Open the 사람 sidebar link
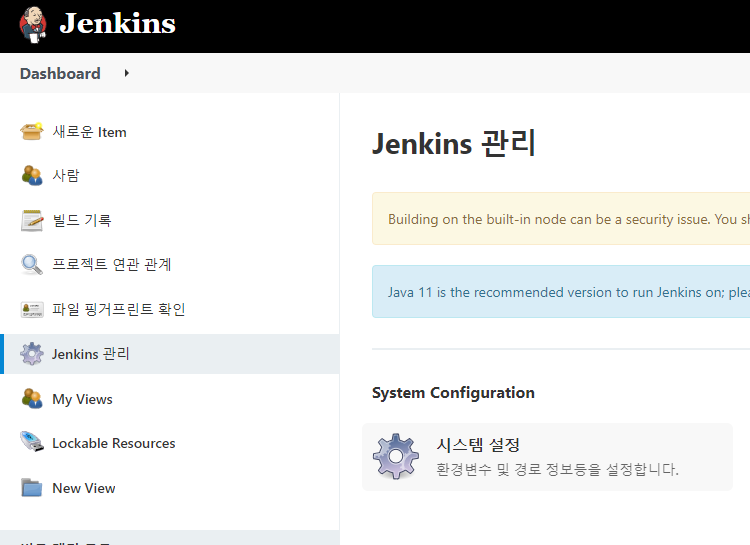The image size is (750, 545). pos(66,176)
